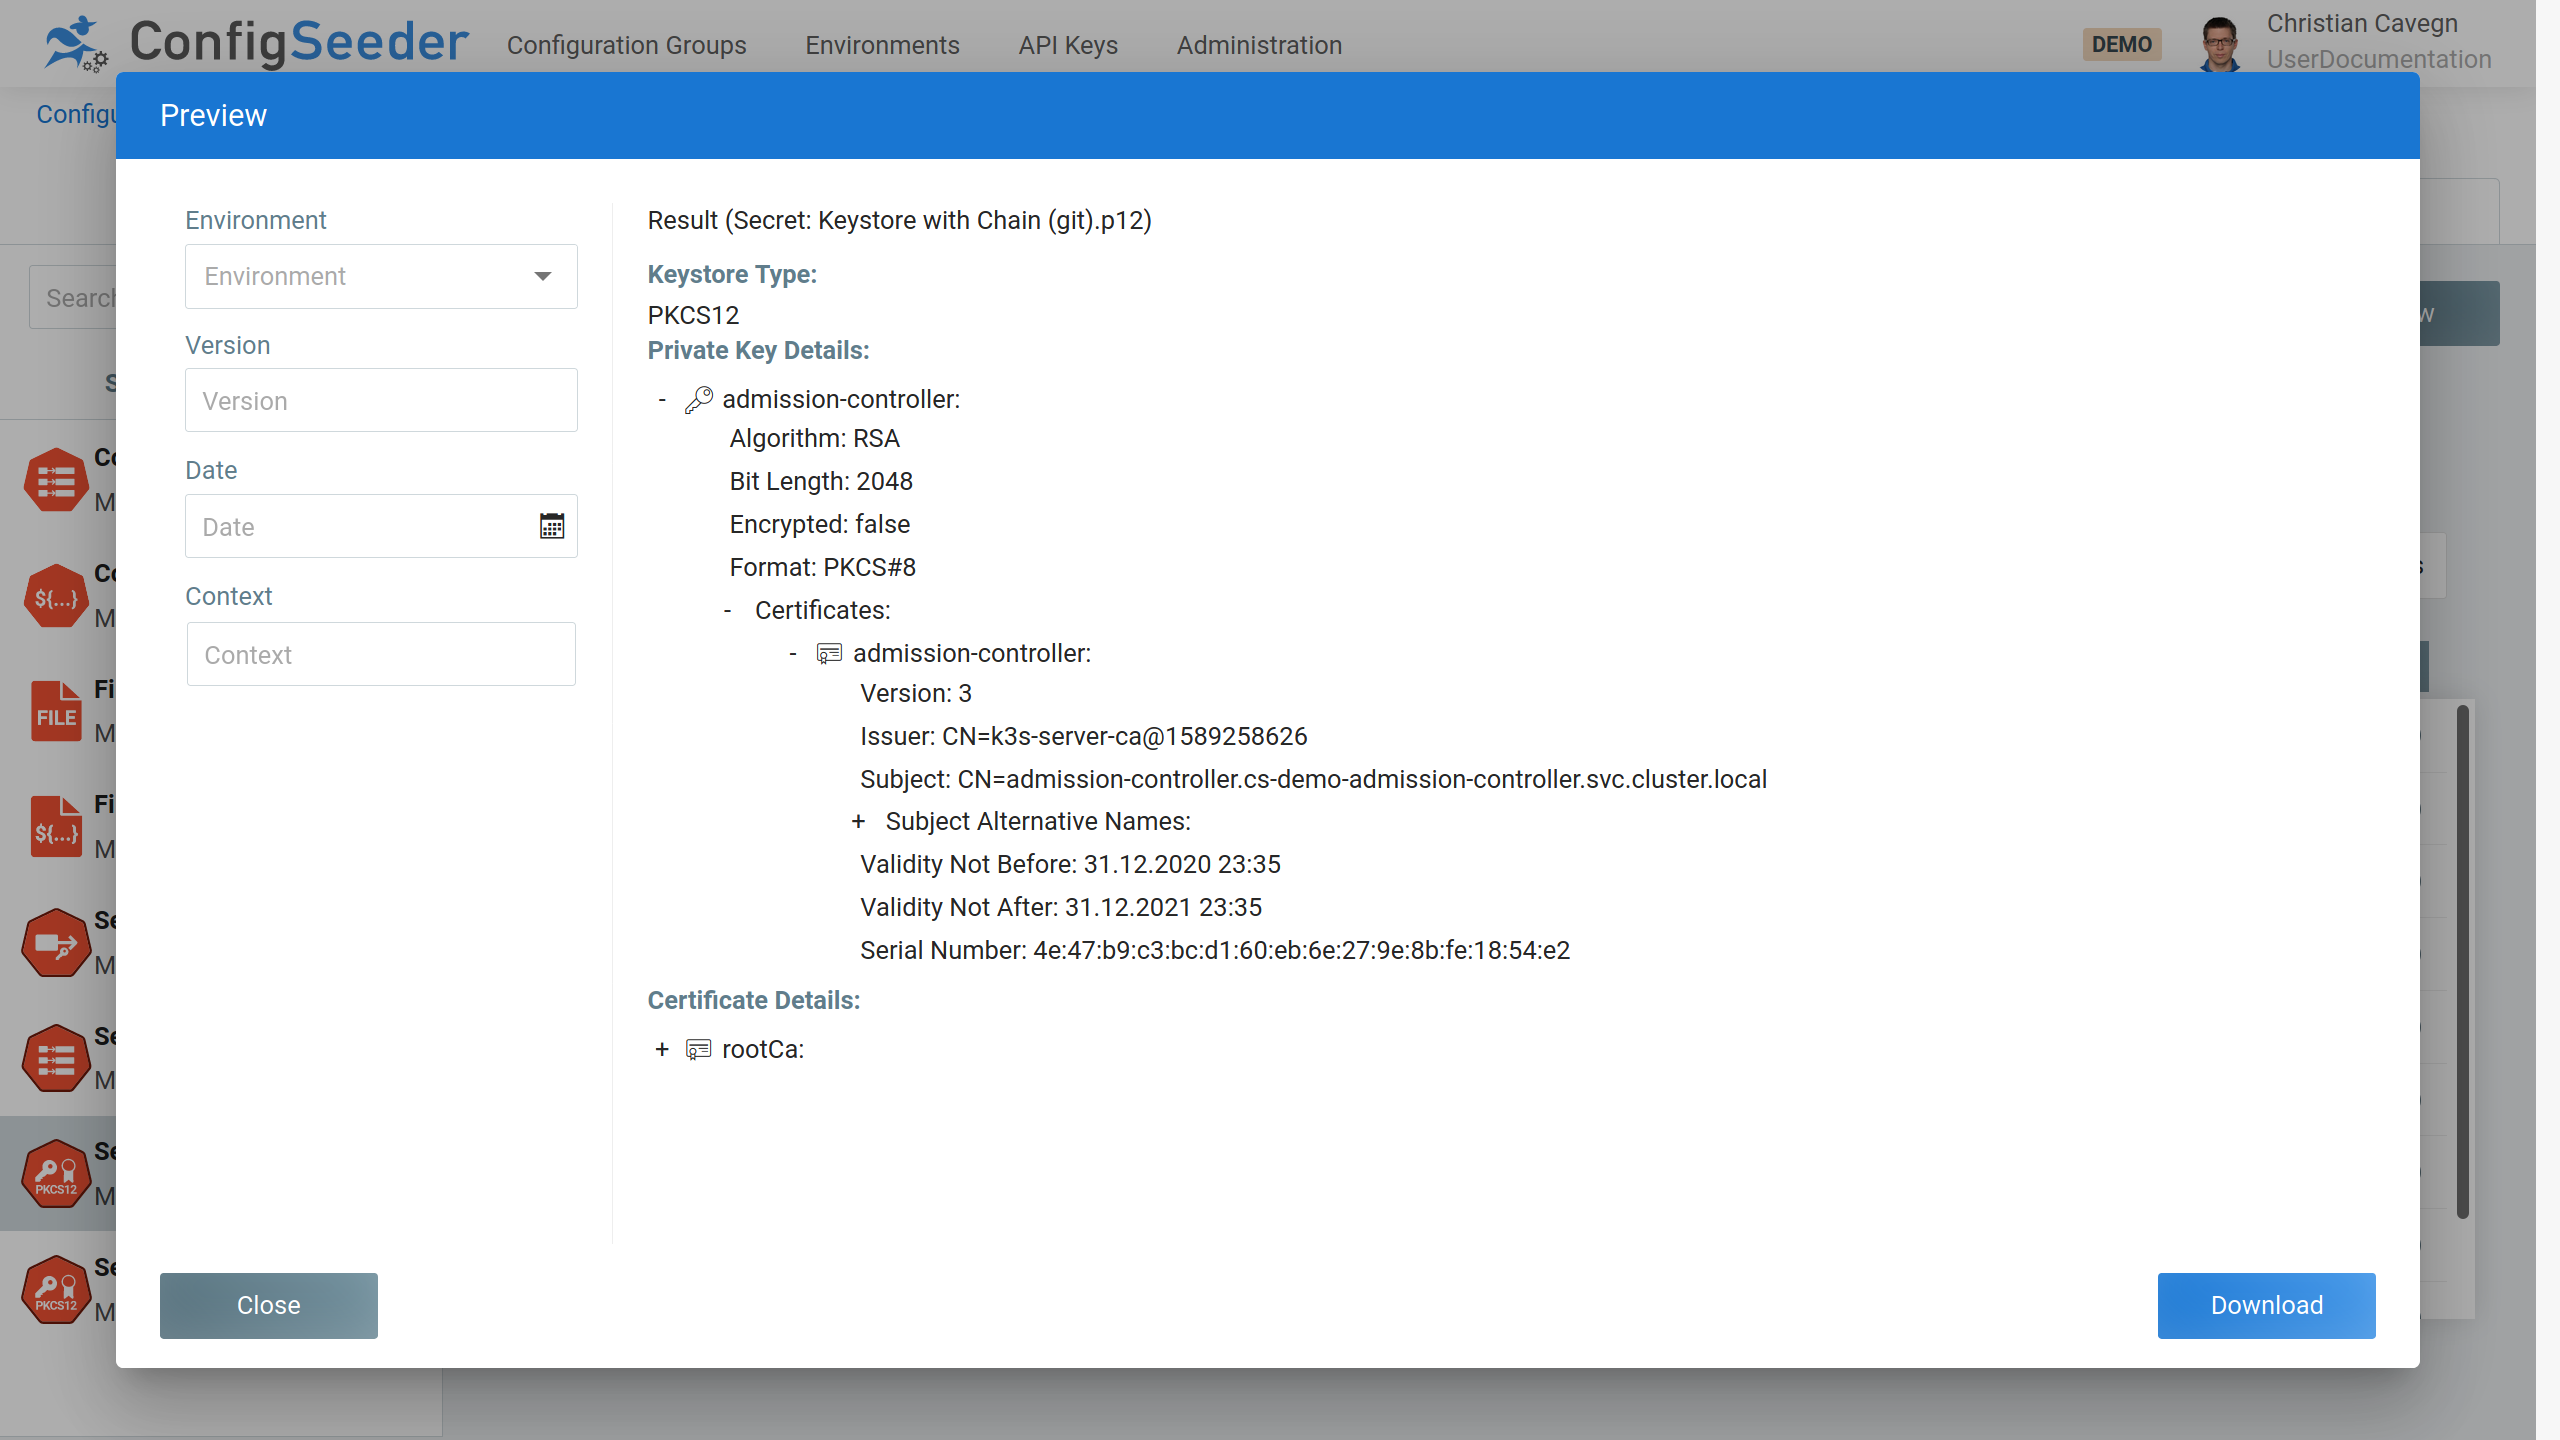2560x1440 pixels.
Task: Open the Administration menu
Action: (1259, 45)
